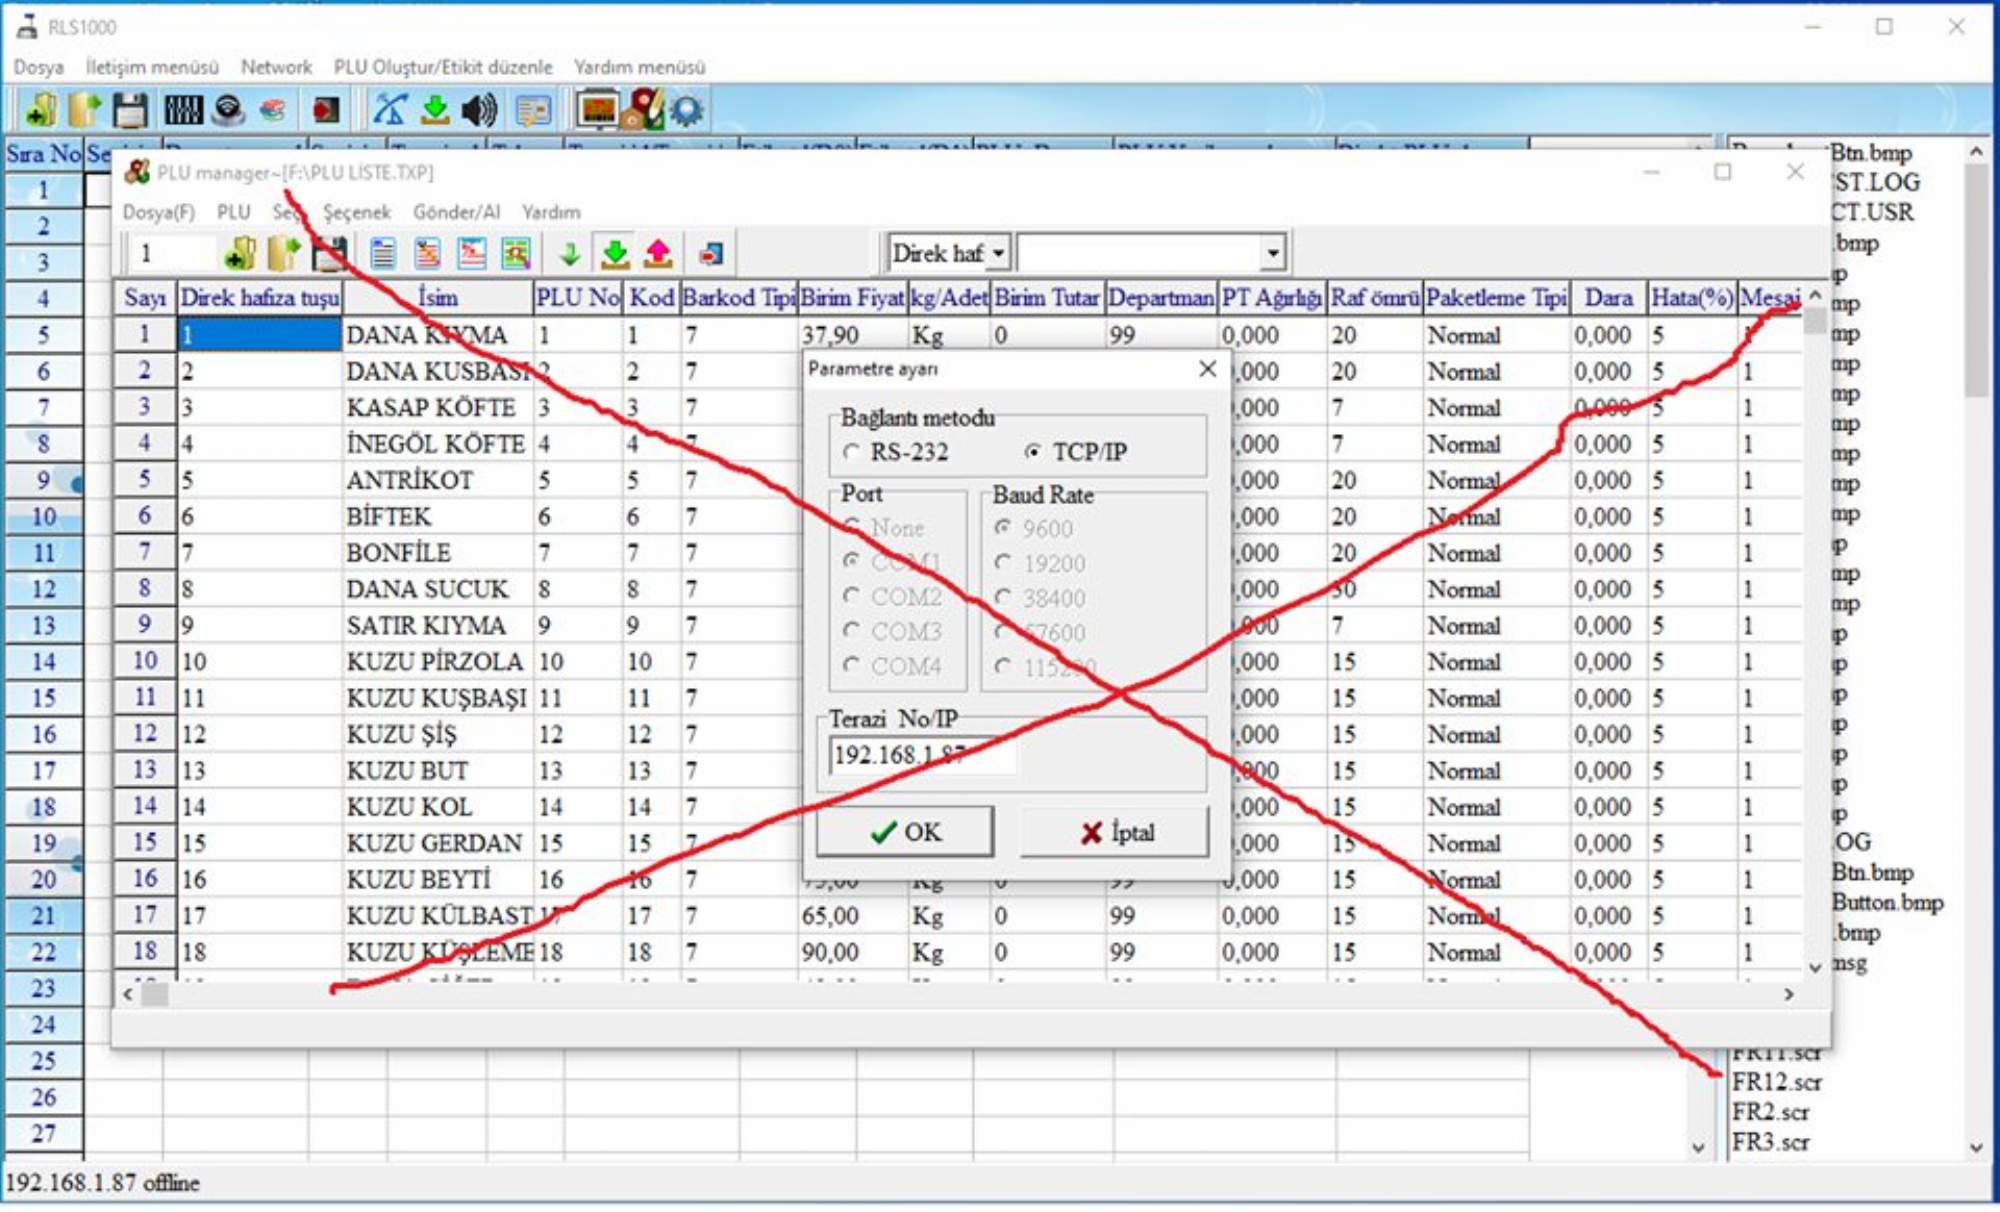Click the file list scrollbar down arrow
Viewport: 2000px width, 1212px height.
pos(1975,1148)
